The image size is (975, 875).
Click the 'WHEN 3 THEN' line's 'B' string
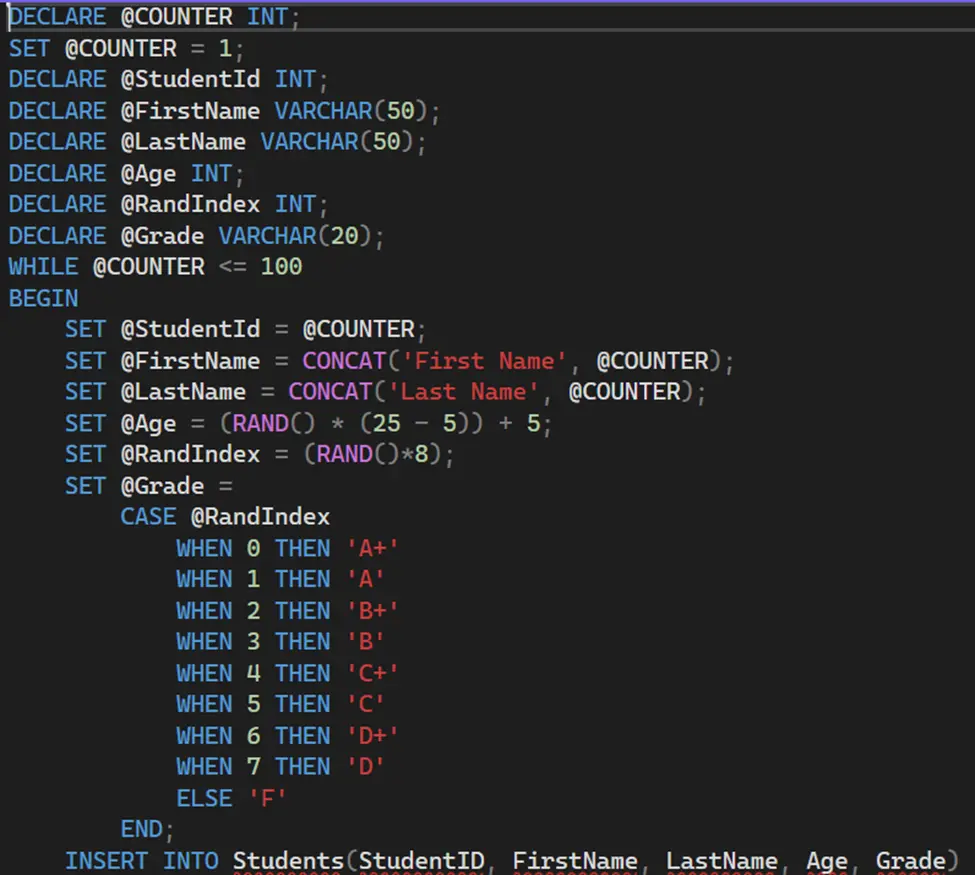[365, 642]
